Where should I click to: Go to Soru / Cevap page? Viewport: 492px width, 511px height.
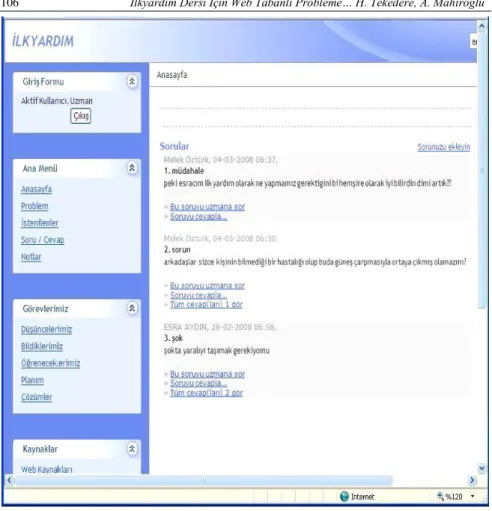[x=43, y=240]
